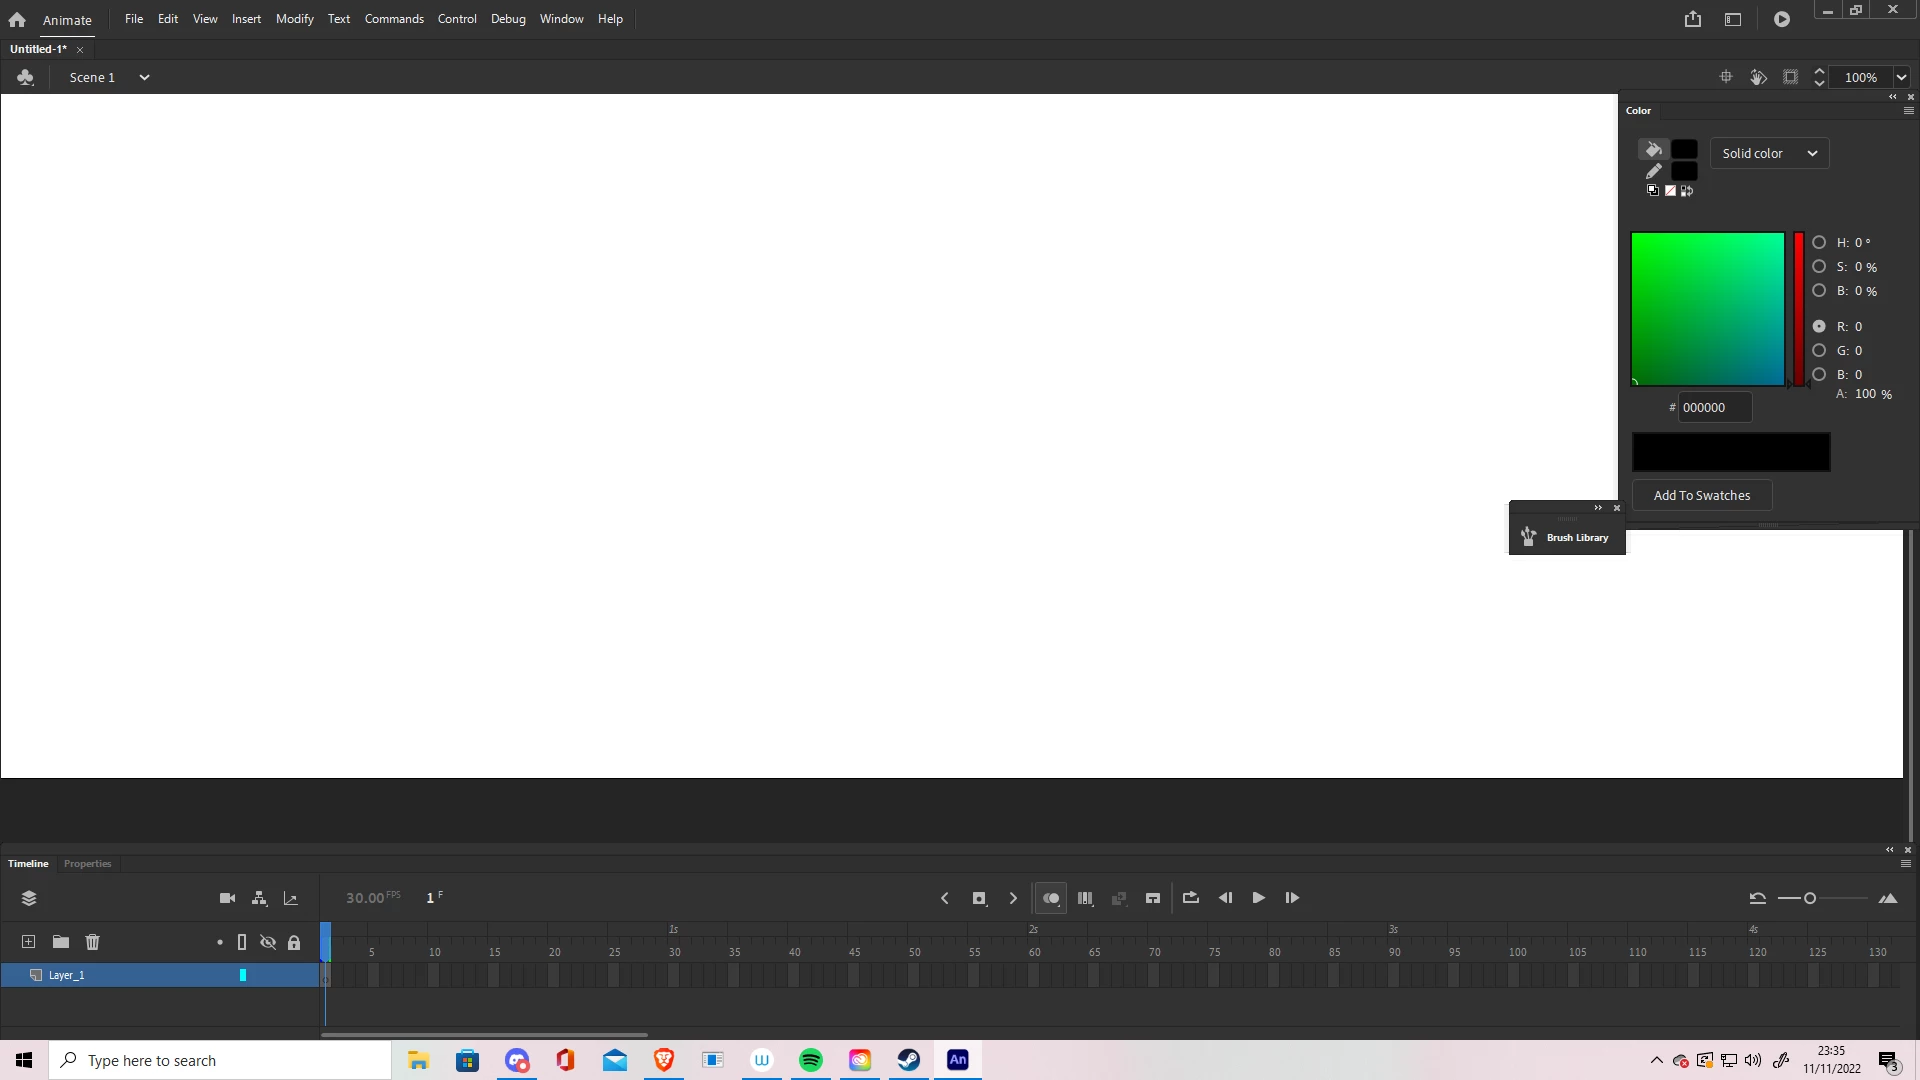Click the Loop playback icon

point(1190,898)
